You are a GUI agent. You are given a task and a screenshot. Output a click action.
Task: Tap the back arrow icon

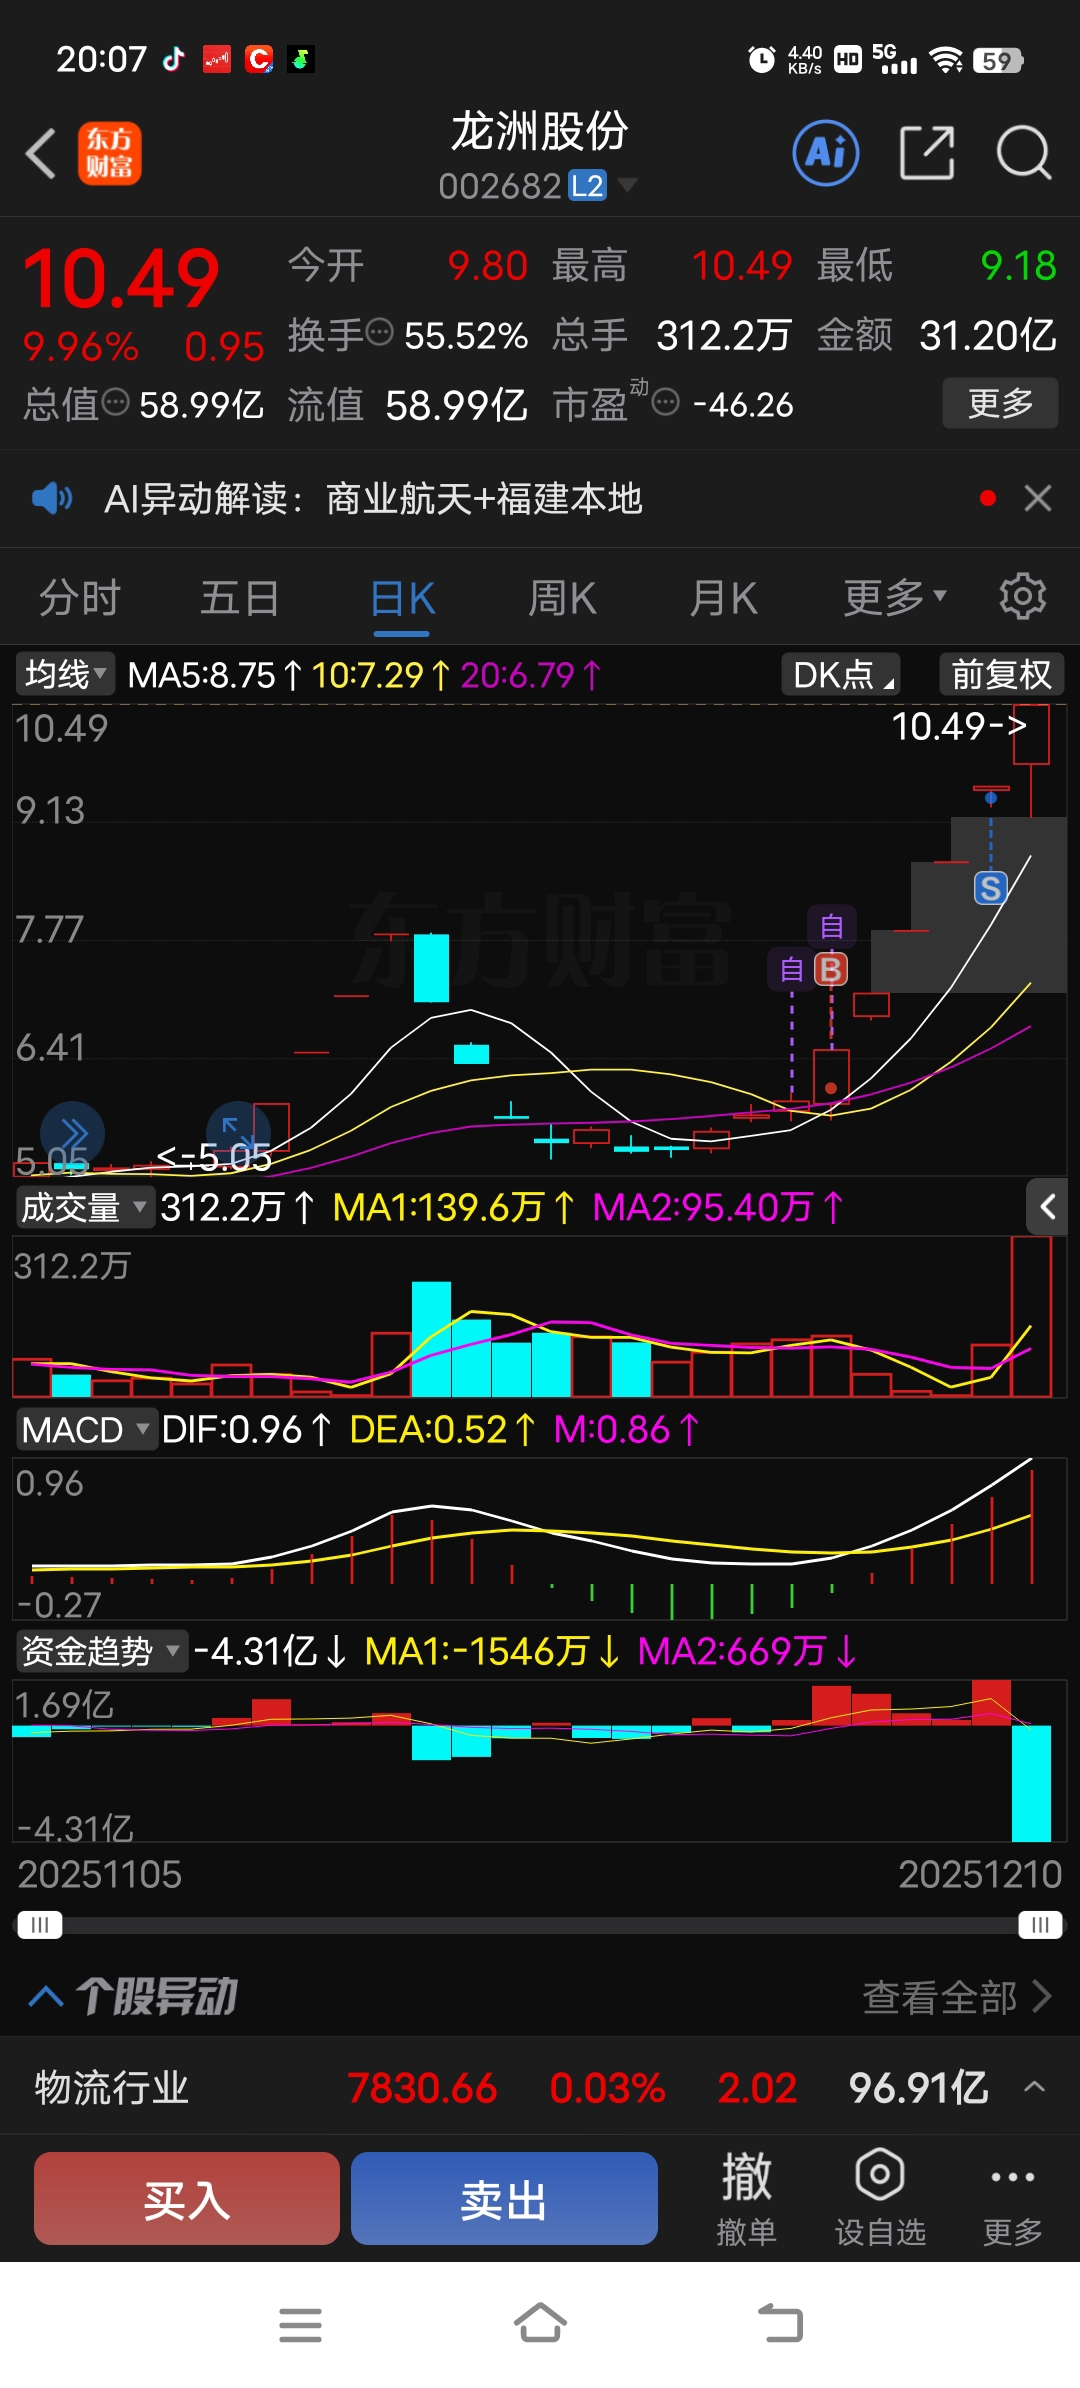(41, 154)
